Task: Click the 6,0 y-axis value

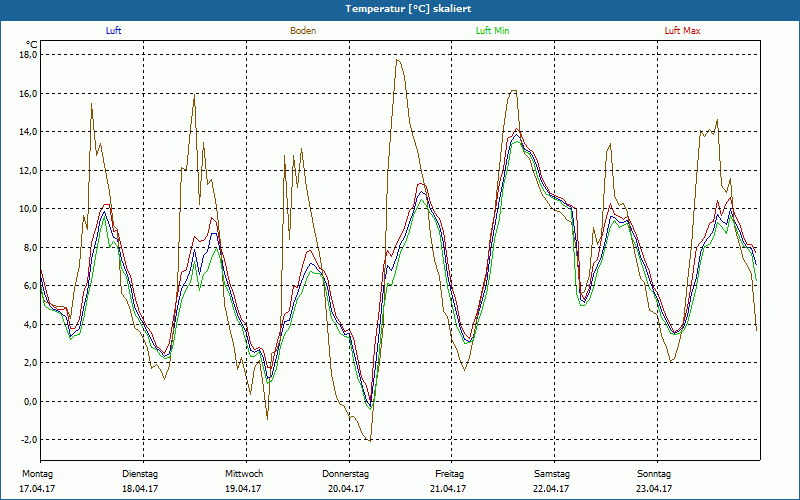Action: (30, 286)
